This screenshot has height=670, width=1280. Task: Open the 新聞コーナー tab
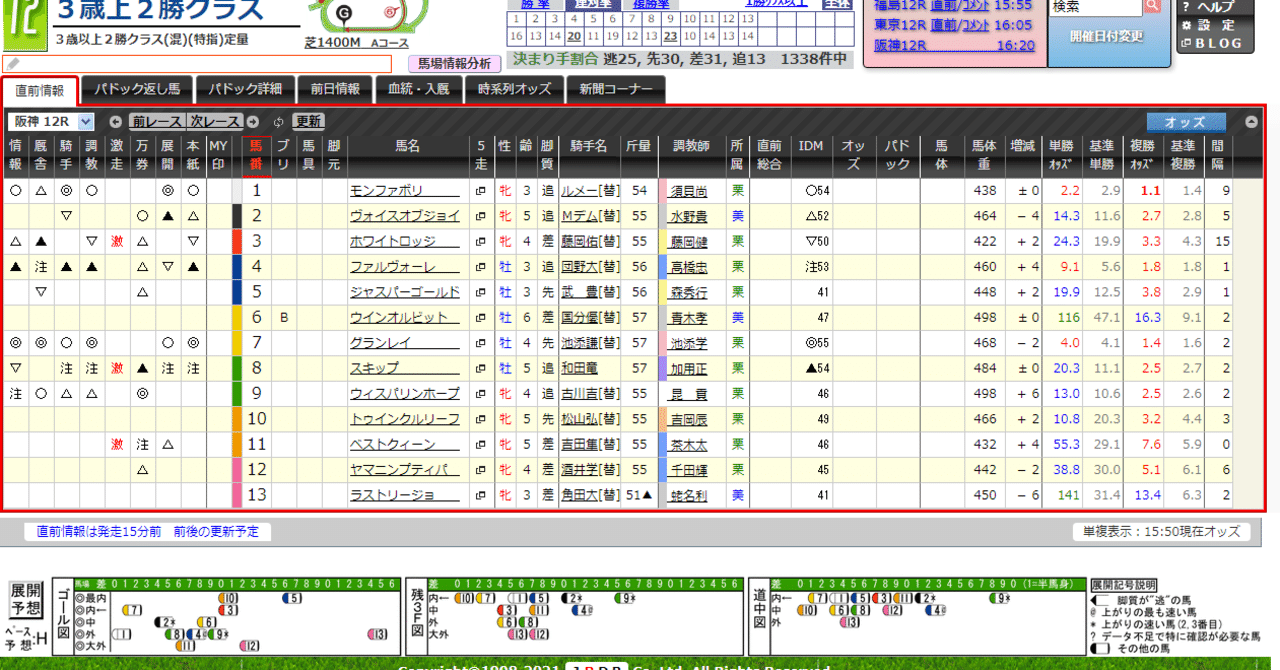point(616,89)
